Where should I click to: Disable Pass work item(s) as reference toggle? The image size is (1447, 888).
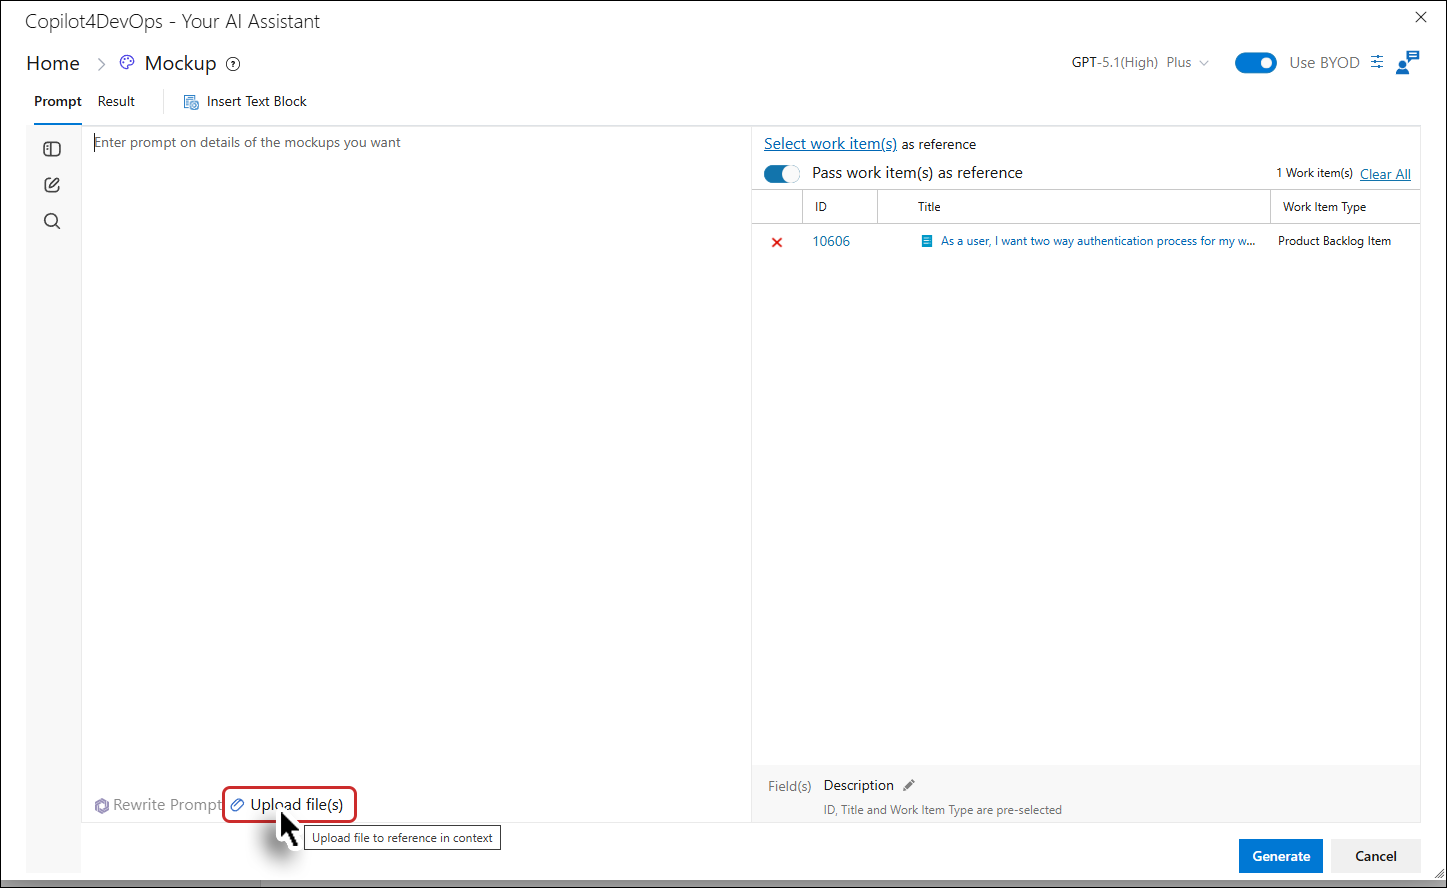(782, 174)
